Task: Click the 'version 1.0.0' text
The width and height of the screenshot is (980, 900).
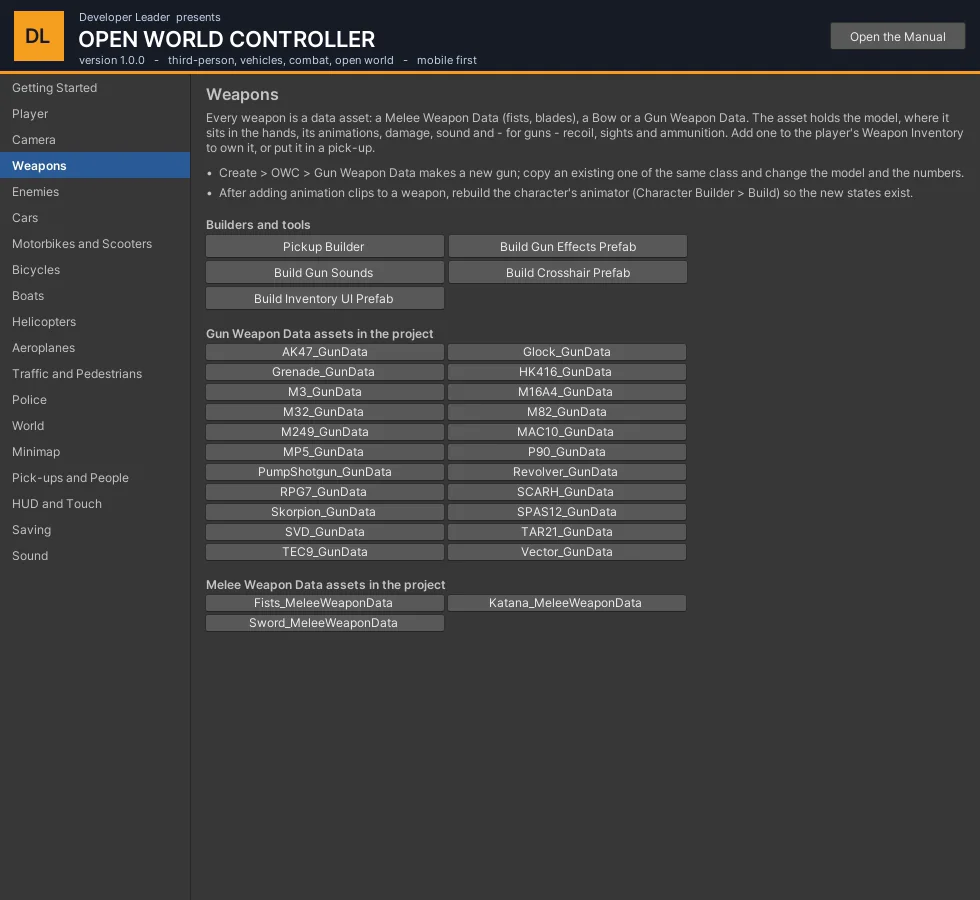Action: pos(112,60)
